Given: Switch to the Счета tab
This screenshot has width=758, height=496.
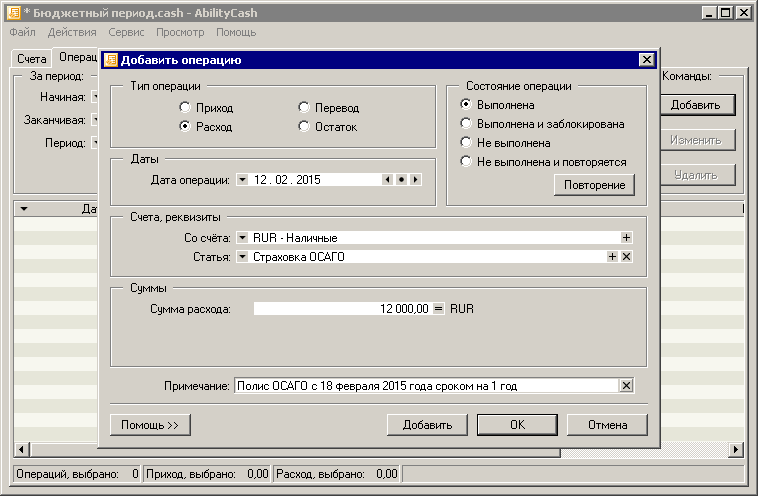Looking at the screenshot, I should (31, 59).
